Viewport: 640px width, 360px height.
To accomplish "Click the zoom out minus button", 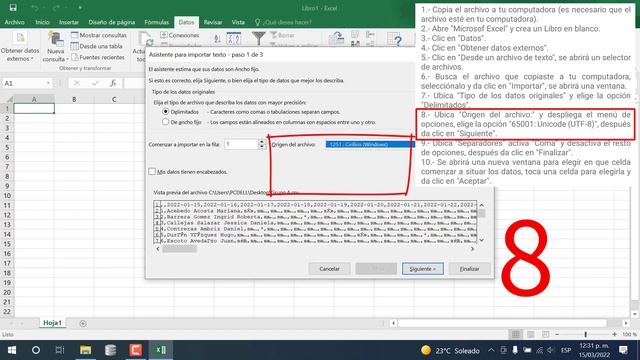I will click(557, 335).
